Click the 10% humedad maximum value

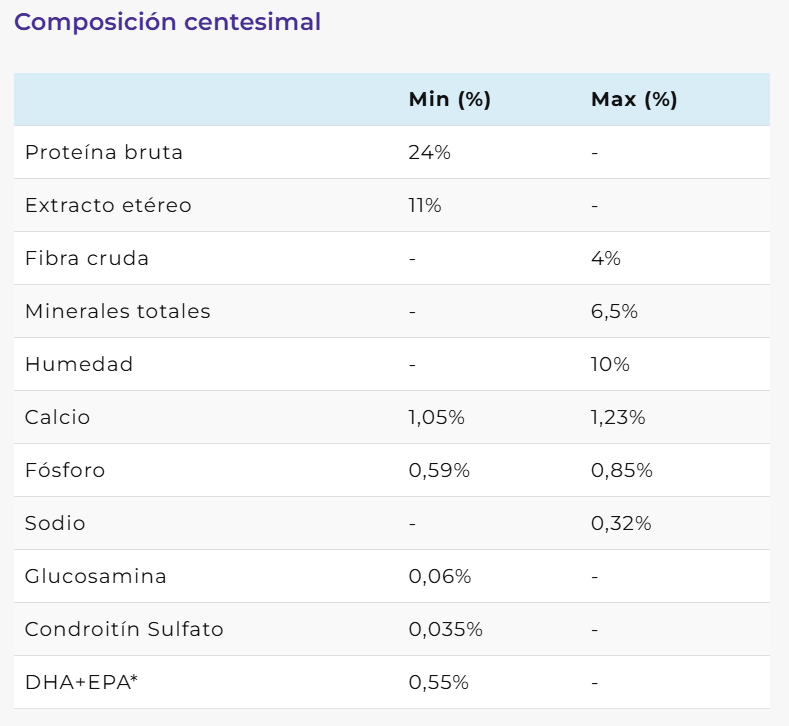(x=610, y=364)
